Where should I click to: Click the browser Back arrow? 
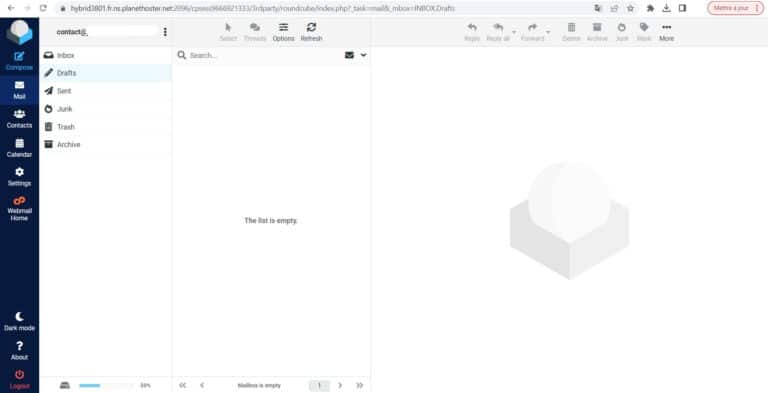point(11,8)
